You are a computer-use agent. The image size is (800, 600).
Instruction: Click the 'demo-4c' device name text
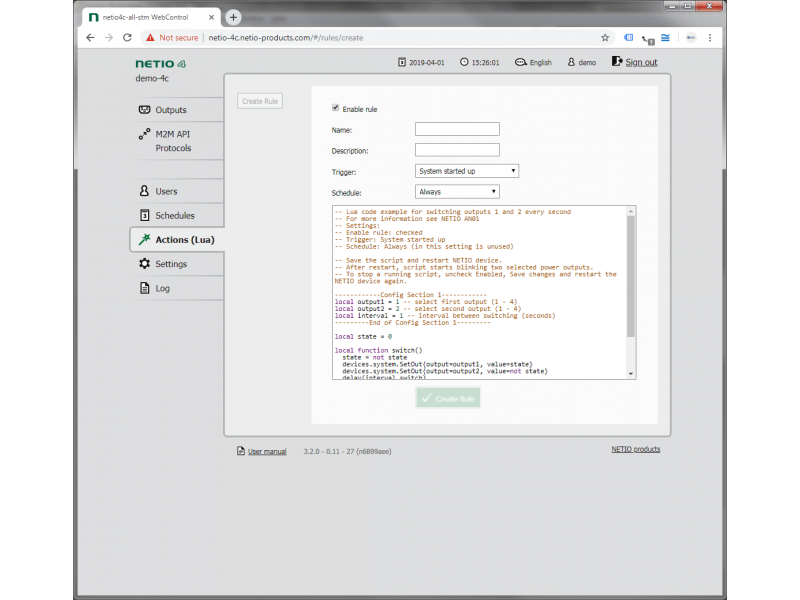tap(152, 78)
